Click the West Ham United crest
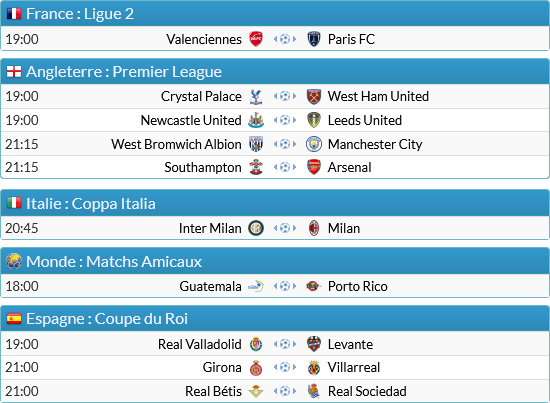This screenshot has height=403, width=550. [x=314, y=96]
